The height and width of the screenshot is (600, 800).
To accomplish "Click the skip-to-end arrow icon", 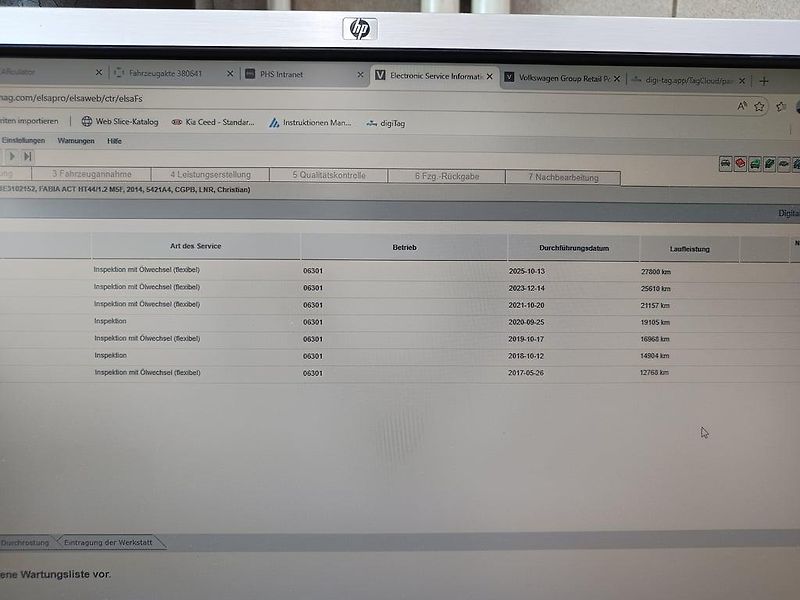I will (28, 156).
